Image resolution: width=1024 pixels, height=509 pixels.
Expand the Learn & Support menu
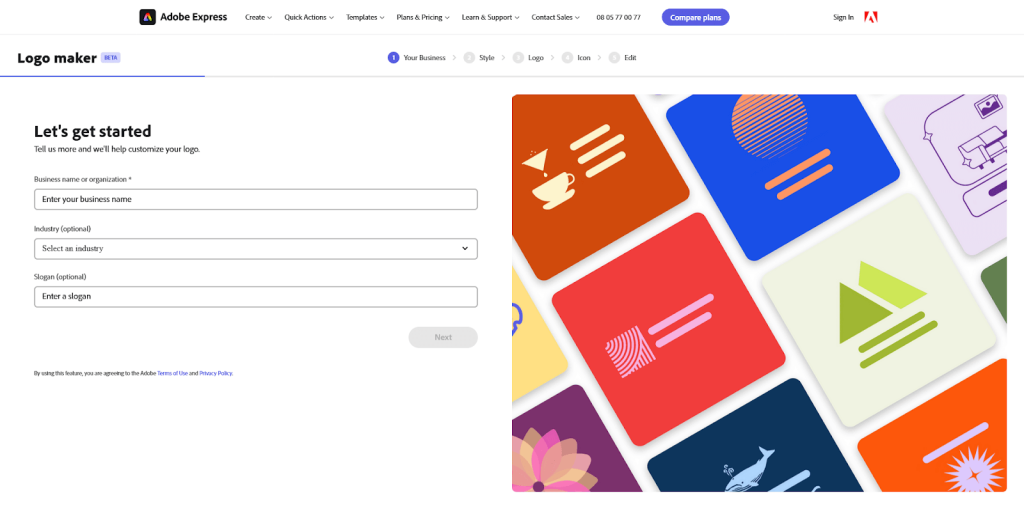pos(490,18)
